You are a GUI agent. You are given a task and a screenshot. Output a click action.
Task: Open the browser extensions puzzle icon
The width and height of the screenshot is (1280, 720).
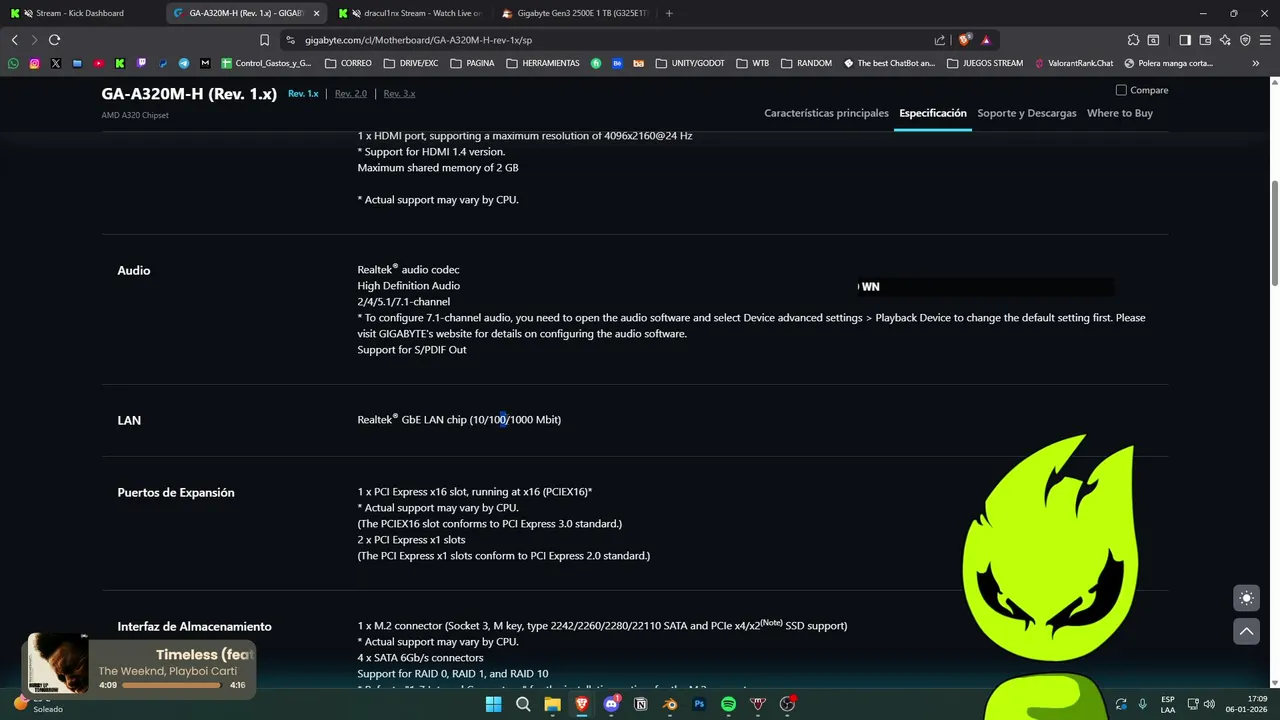pos(1133,40)
